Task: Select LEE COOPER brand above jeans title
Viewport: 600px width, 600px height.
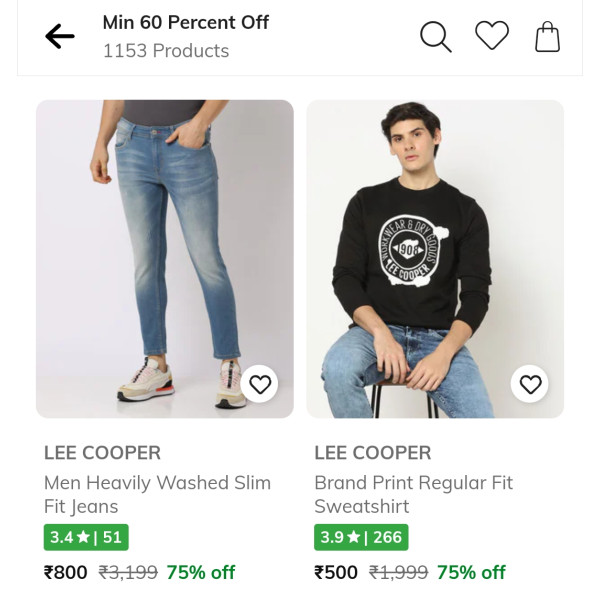Action: point(102,453)
